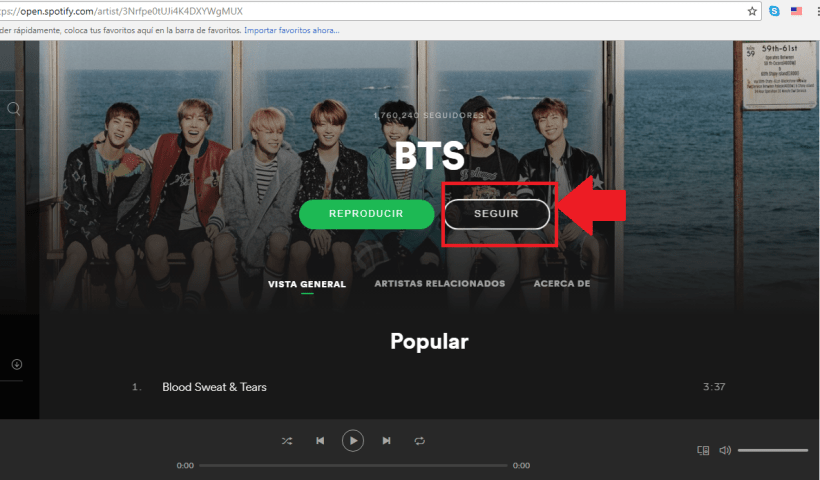Toggle shuffle playback
The height and width of the screenshot is (480, 820).
287,441
